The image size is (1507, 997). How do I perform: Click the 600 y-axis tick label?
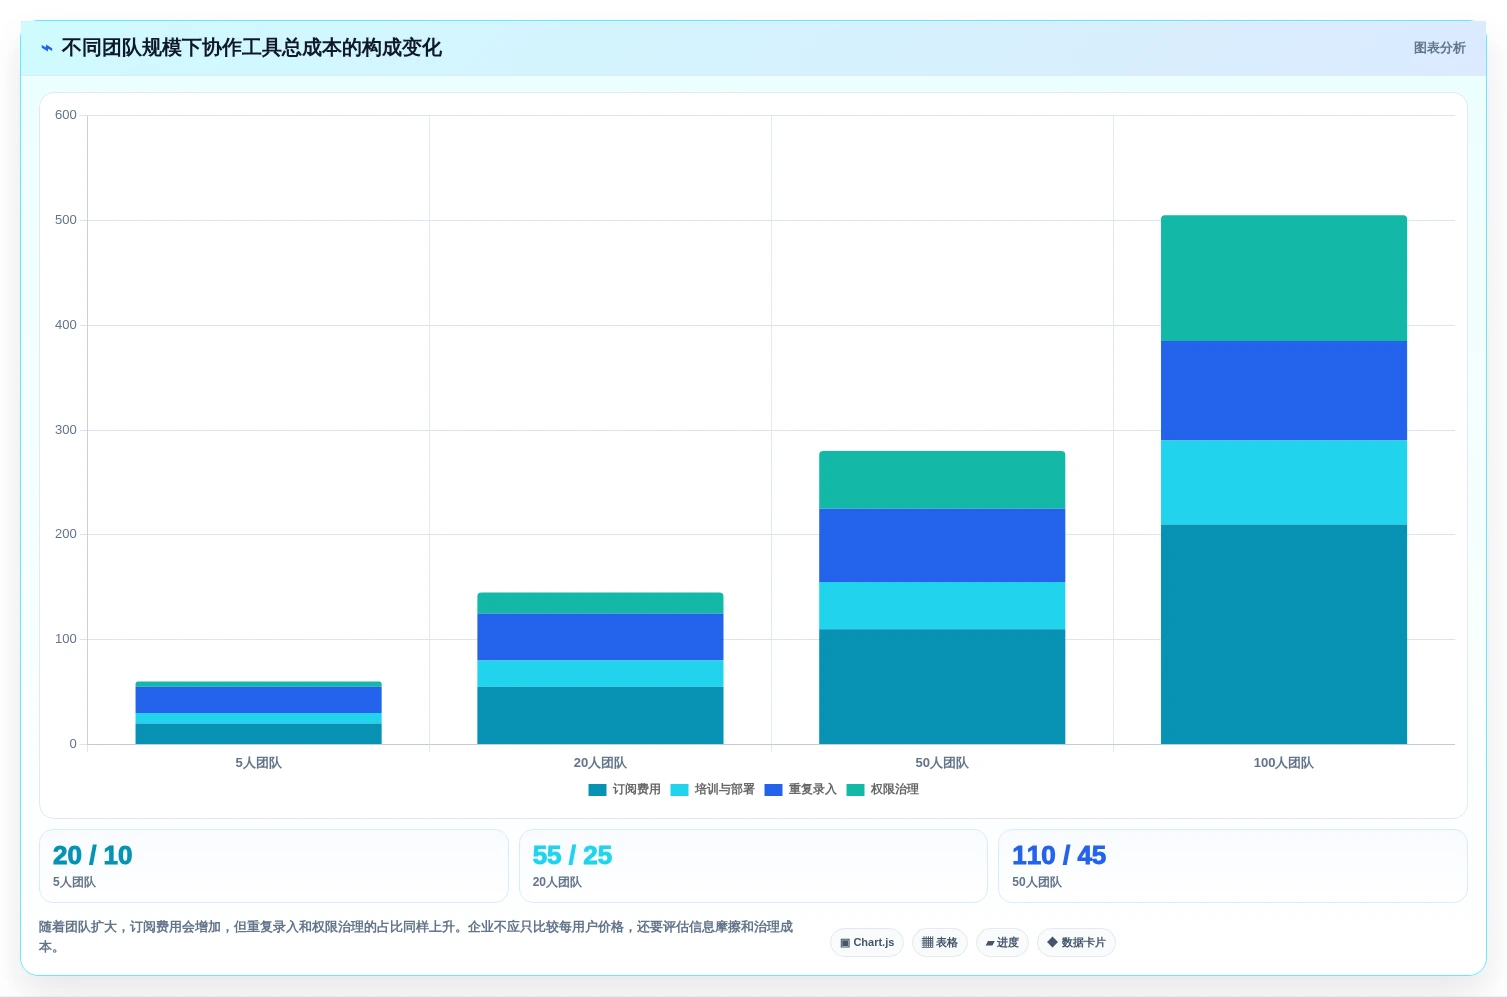click(x=66, y=115)
